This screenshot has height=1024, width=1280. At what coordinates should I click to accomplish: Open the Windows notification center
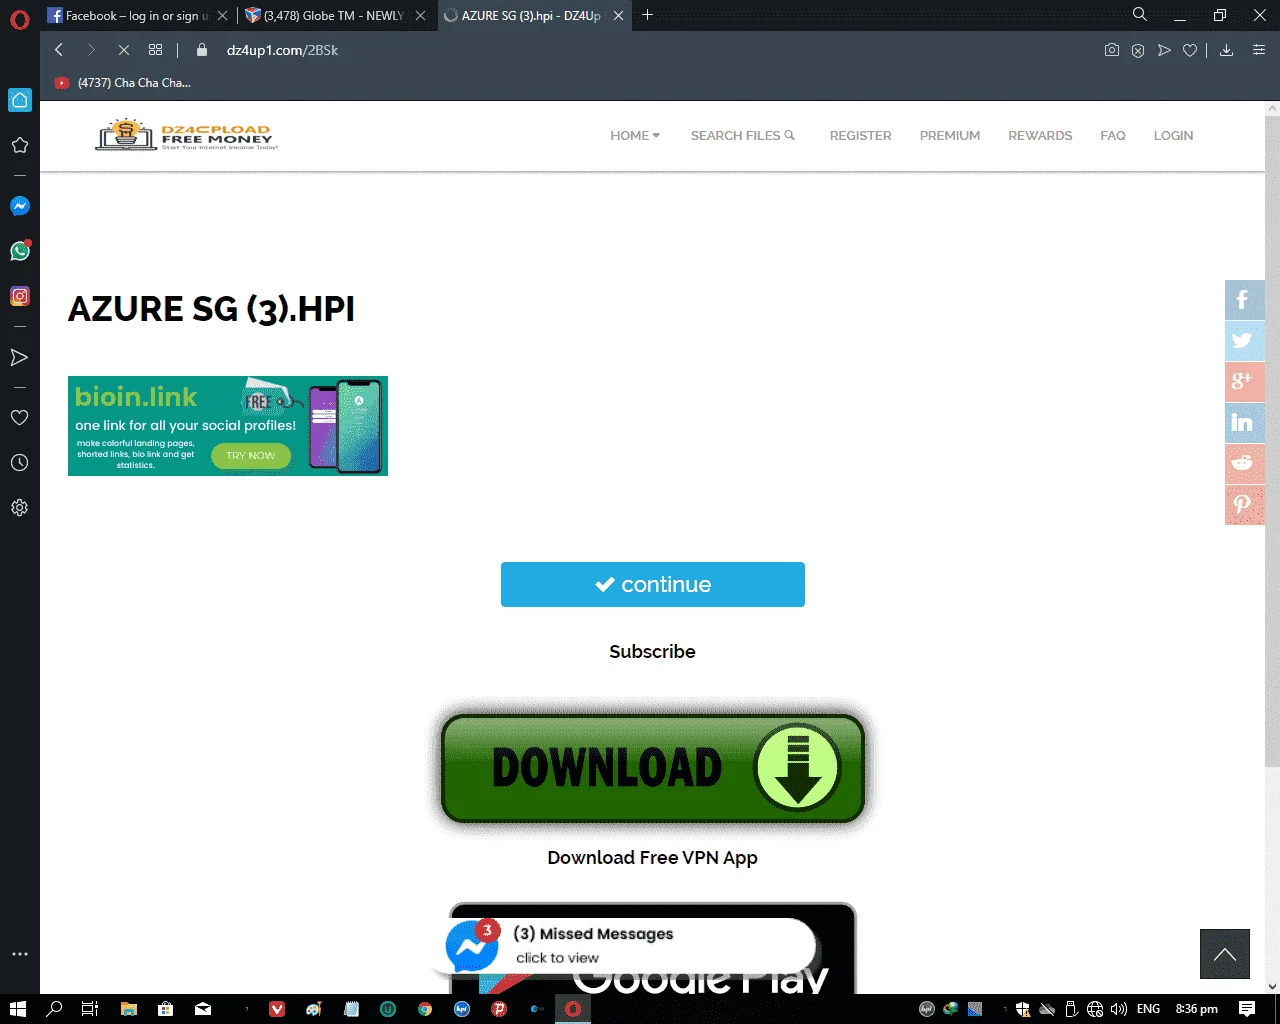(1247, 1009)
